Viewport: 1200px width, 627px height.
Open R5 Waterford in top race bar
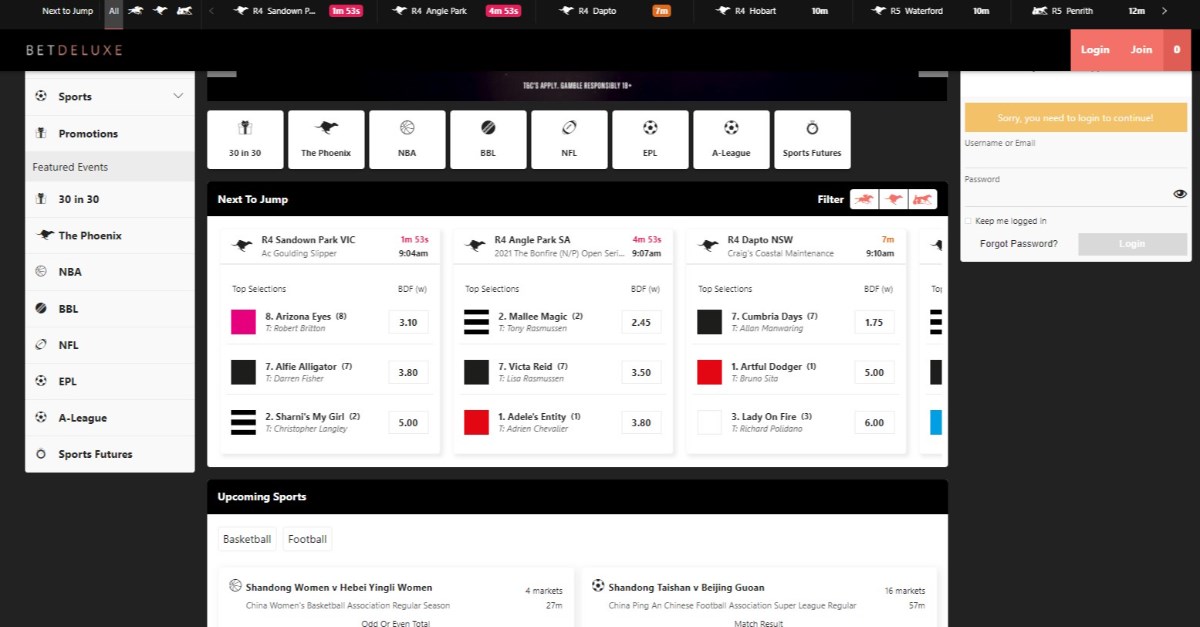930,11
